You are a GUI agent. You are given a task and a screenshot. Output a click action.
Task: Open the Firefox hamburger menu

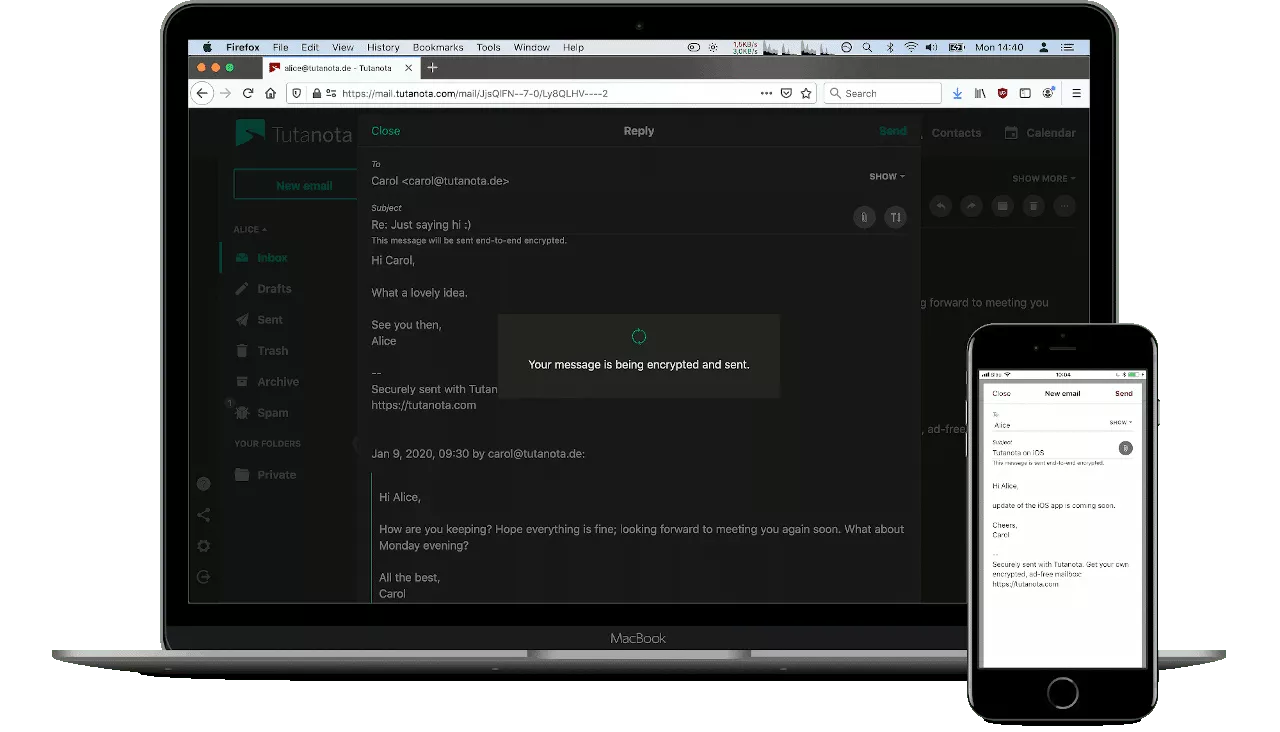pyautogui.click(x=1076, y=93)
